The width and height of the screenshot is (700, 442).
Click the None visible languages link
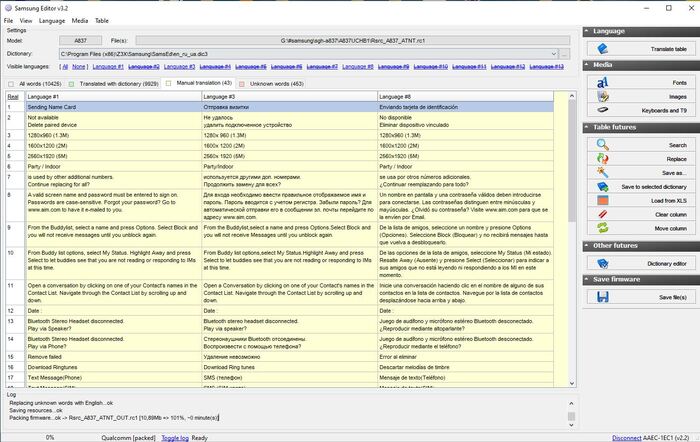79,67
